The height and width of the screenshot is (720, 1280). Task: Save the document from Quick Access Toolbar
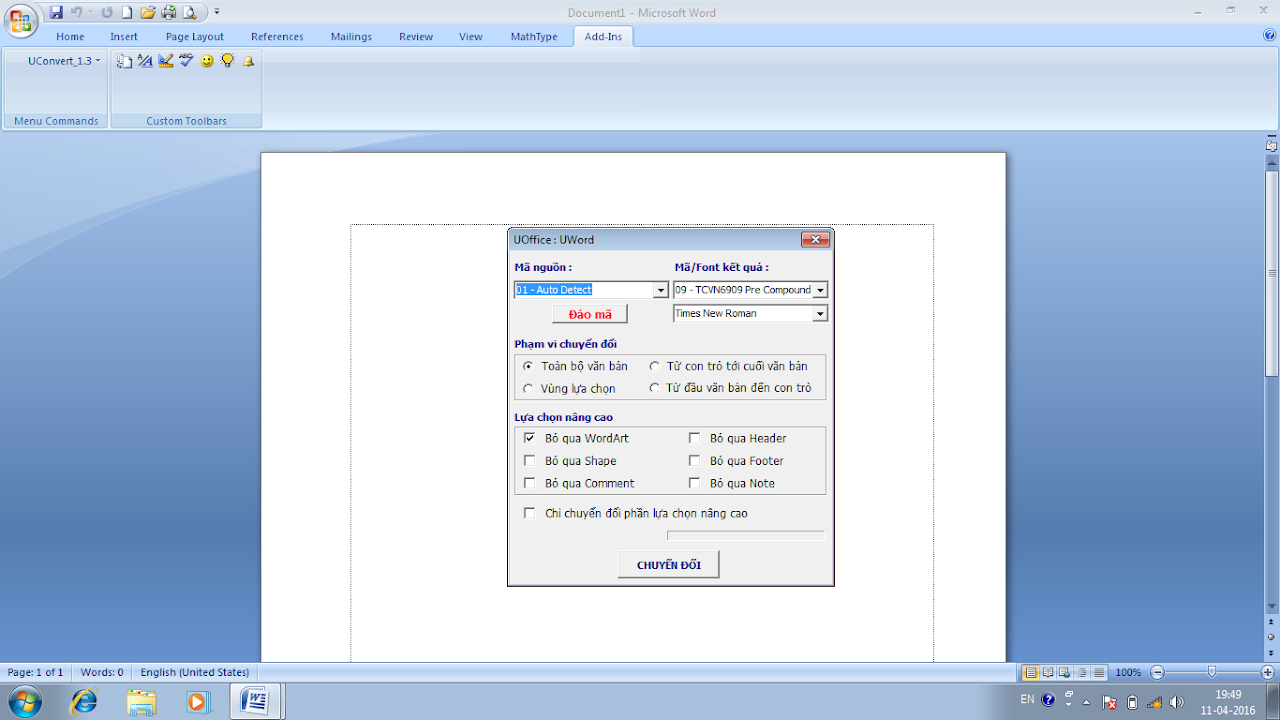click(56, 13)
